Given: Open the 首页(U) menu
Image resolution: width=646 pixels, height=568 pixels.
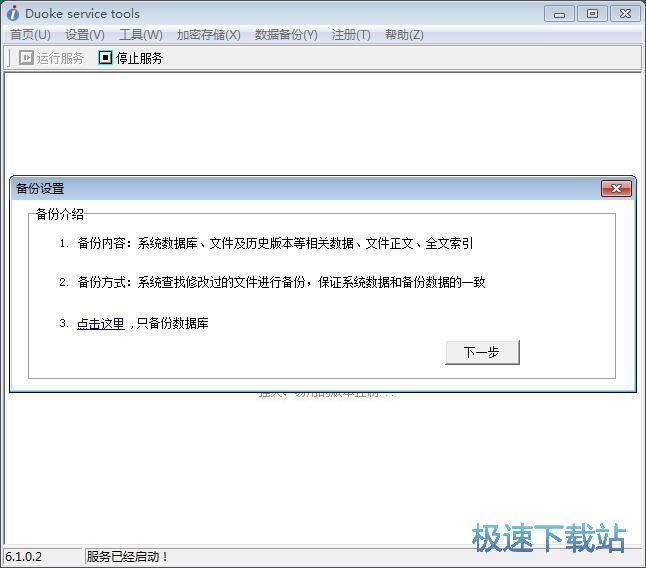Looking at the screenshot, I should (x=30, y=35).
